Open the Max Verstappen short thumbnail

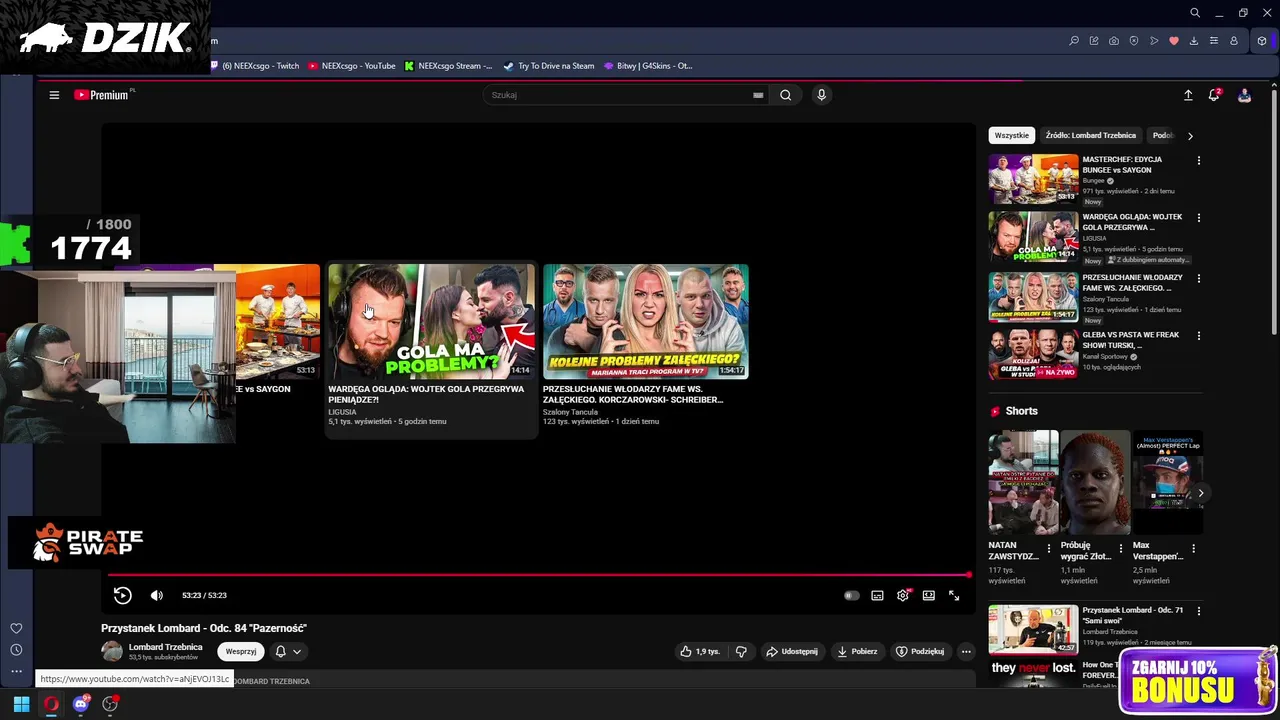click(x=1167, y=483)
